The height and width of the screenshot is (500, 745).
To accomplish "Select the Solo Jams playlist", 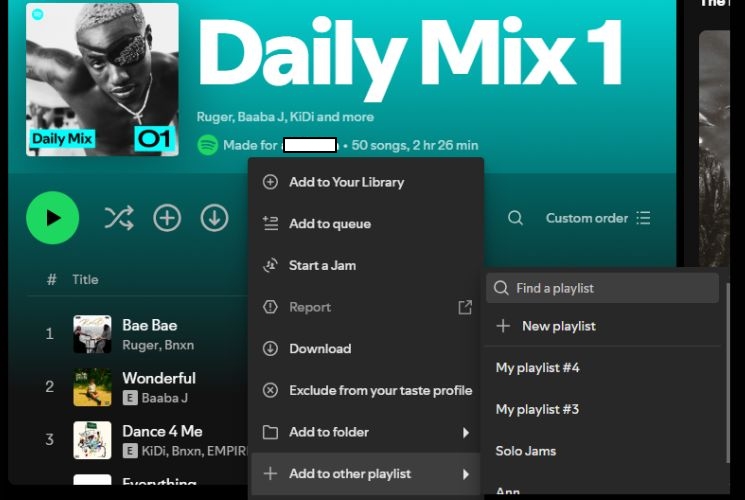I will [526, 451].
